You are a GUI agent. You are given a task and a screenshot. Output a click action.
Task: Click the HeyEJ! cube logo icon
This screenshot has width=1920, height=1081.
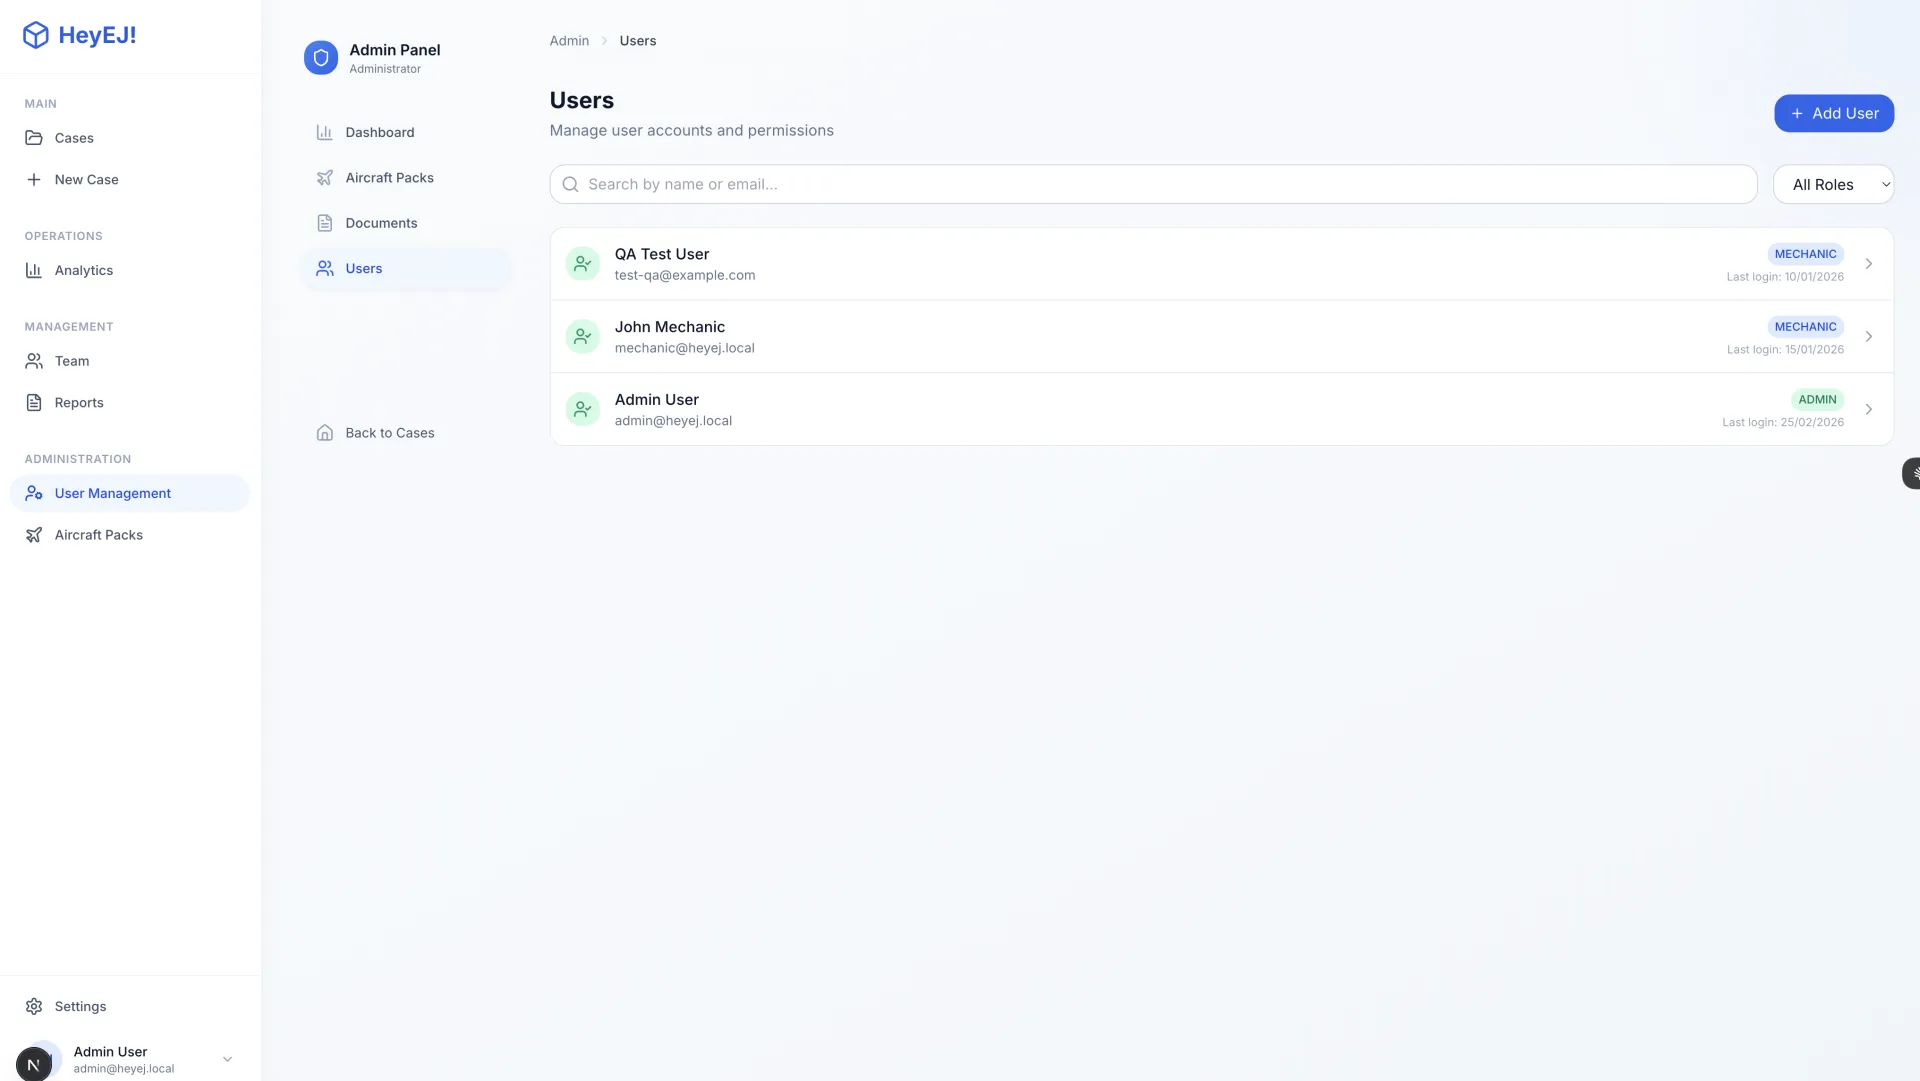pos(36,35)
